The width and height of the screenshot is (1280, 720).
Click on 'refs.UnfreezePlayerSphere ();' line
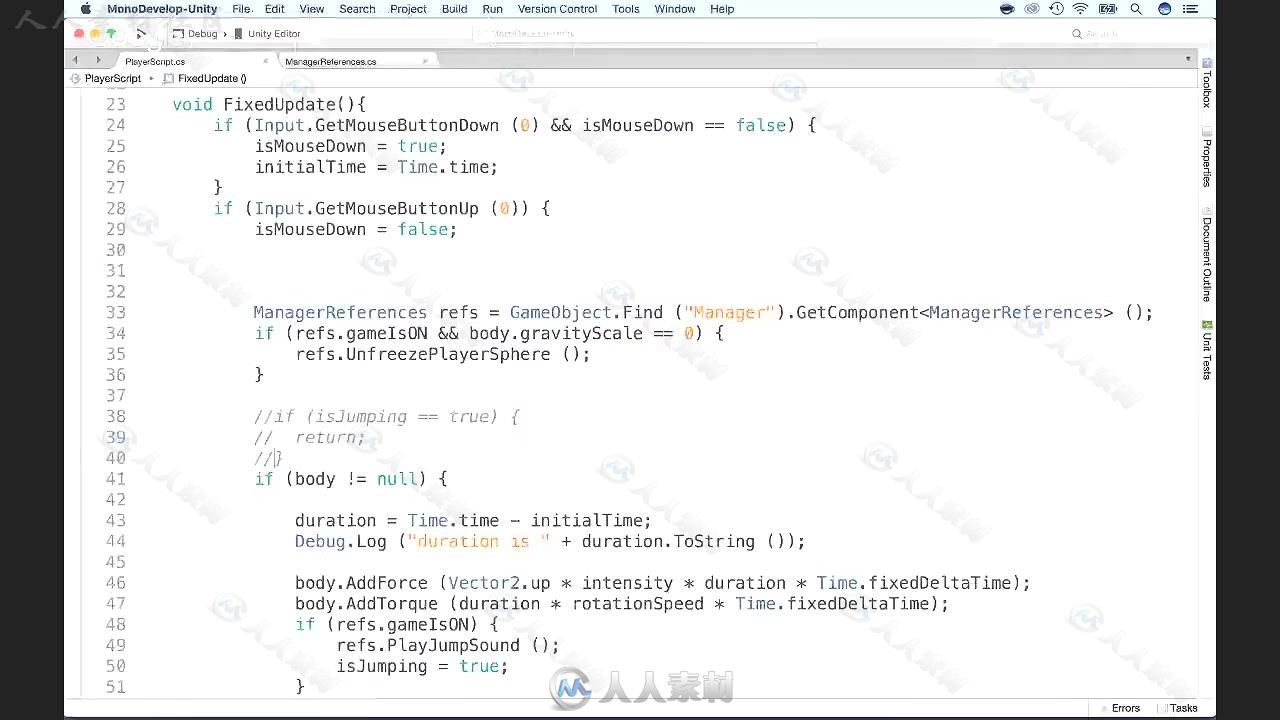(443, 354)
